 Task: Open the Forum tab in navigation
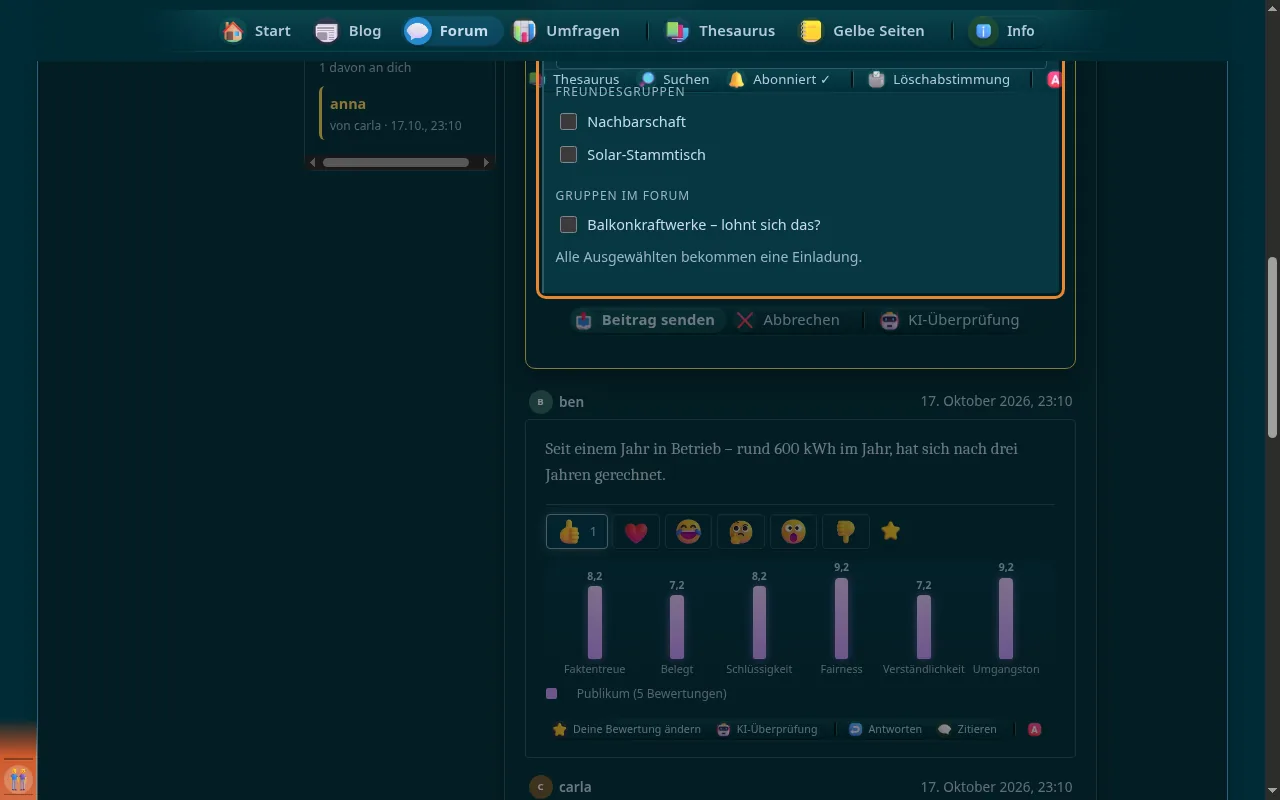tap(447, 31)
